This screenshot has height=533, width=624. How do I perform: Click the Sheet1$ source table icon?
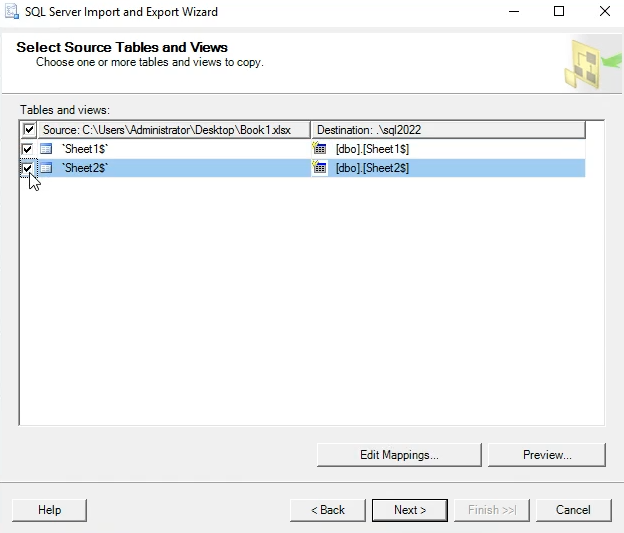pos(46,149)
